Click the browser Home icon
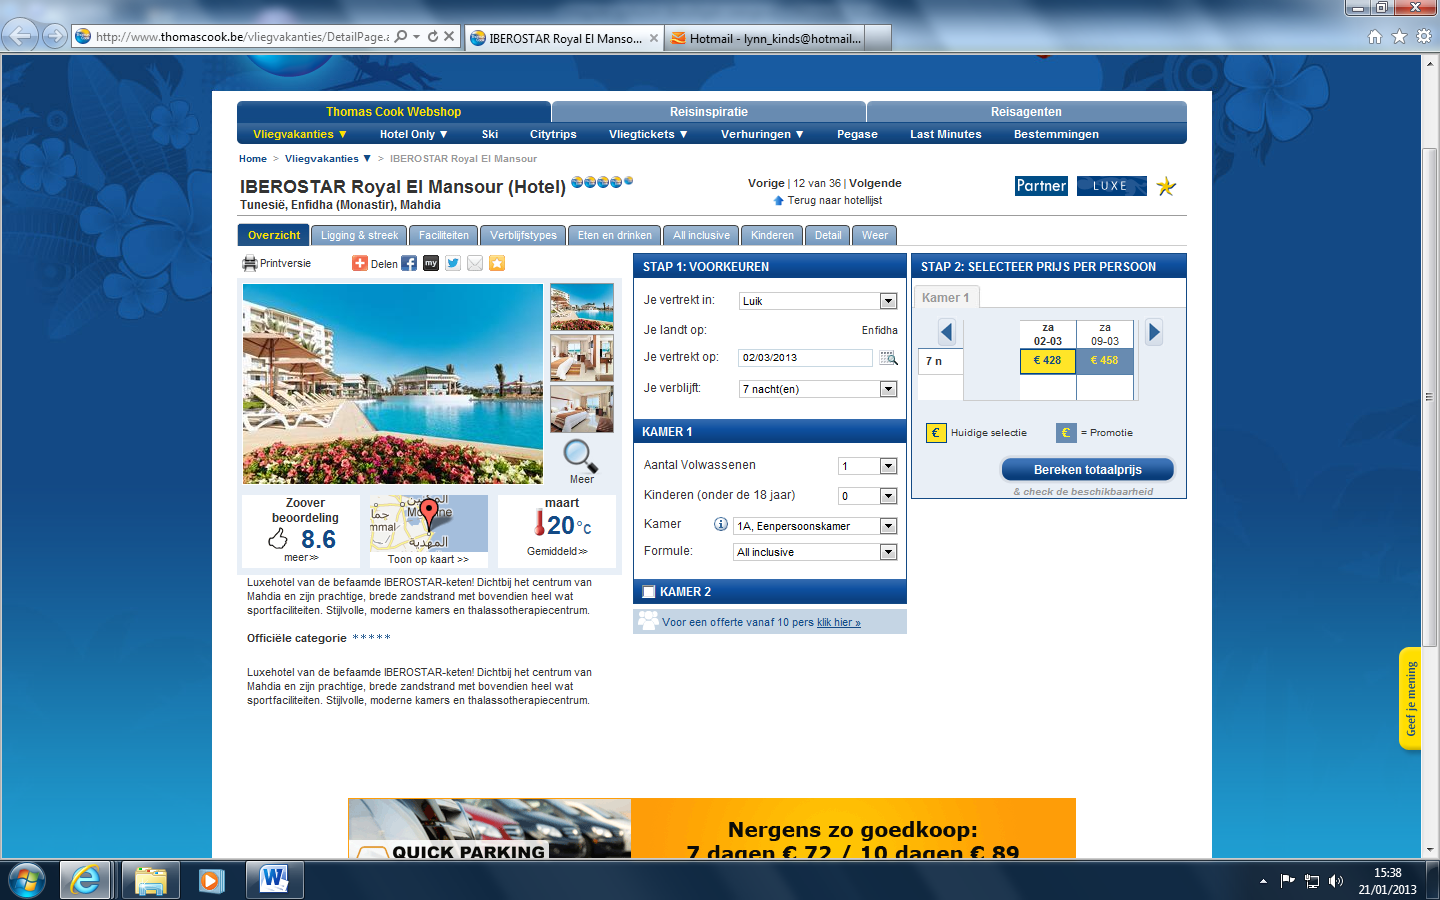Image resolution: width=1440 pixels, height=900 pixels. [1375, 37]
